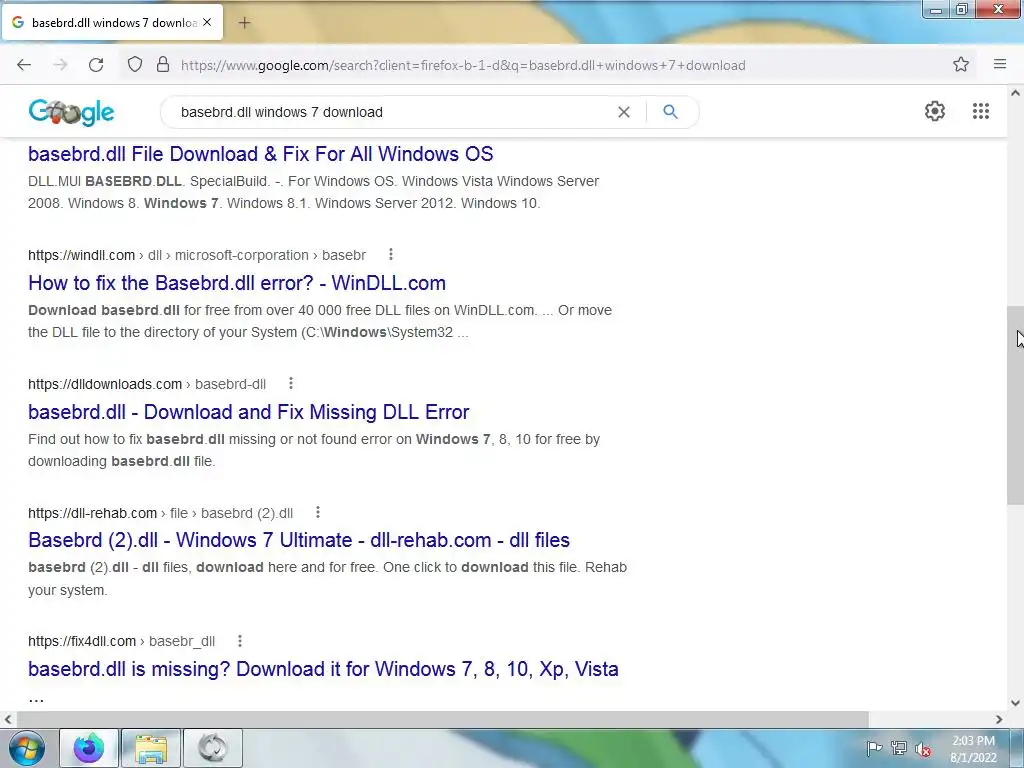Image resolution: width=1024 pixels, height=768 pixels.
Task: Open the shield tracking protection icon
Action: point(135,65)
